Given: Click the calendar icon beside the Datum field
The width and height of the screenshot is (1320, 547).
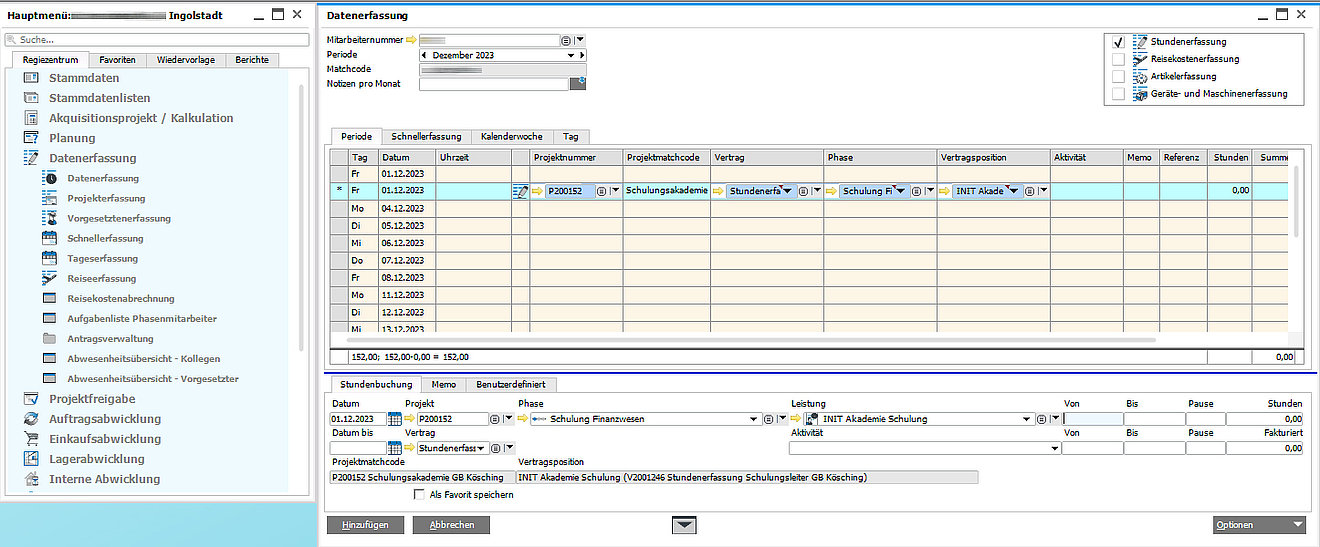Looking at the screenshot, I should click(x=394, y=419).
